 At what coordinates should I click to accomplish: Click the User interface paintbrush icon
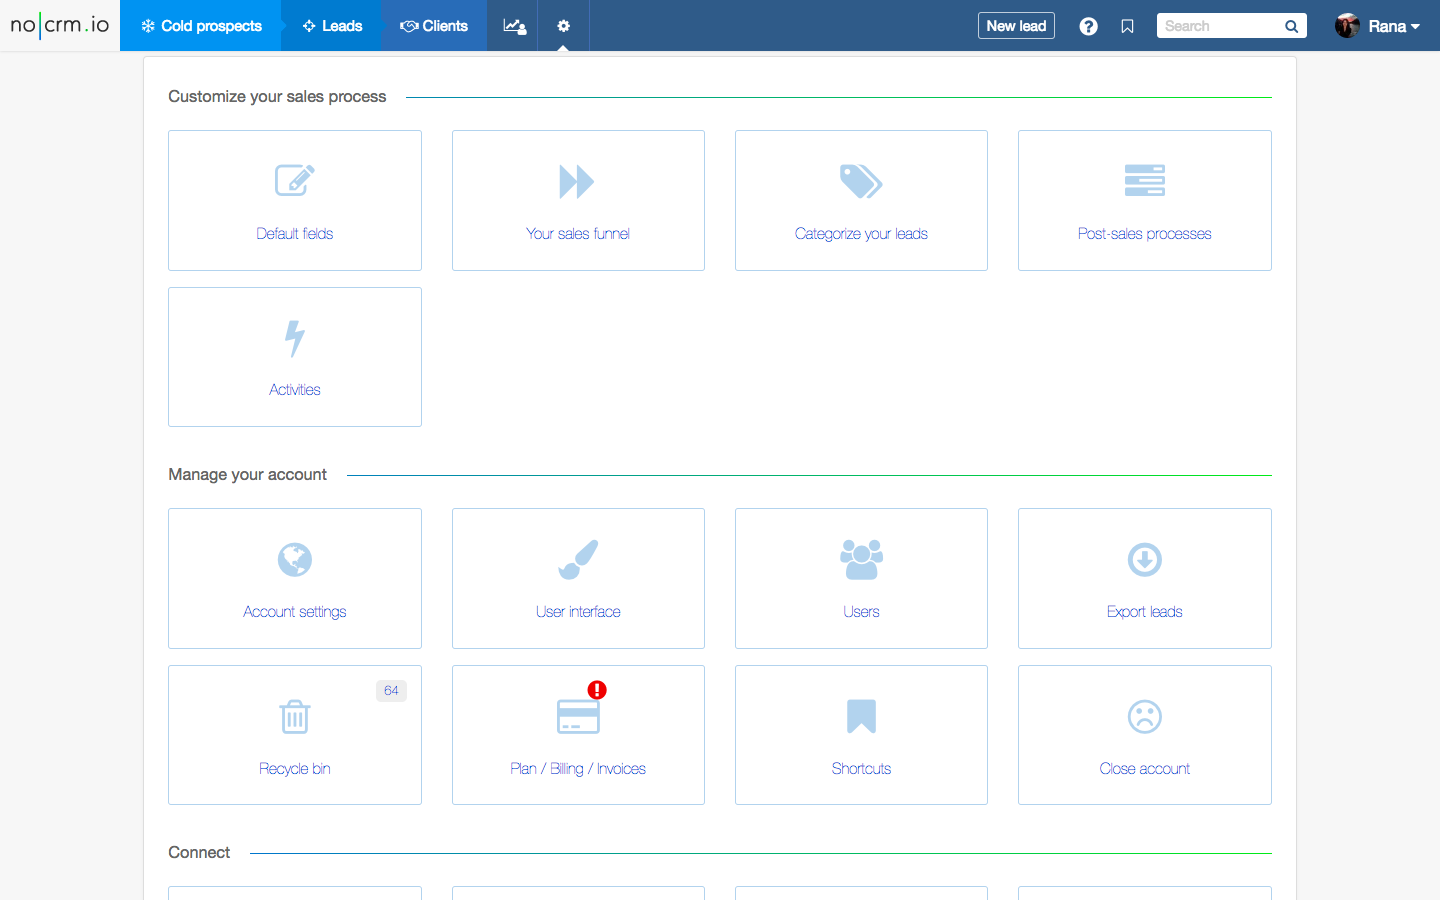click(x=578, y=560)
